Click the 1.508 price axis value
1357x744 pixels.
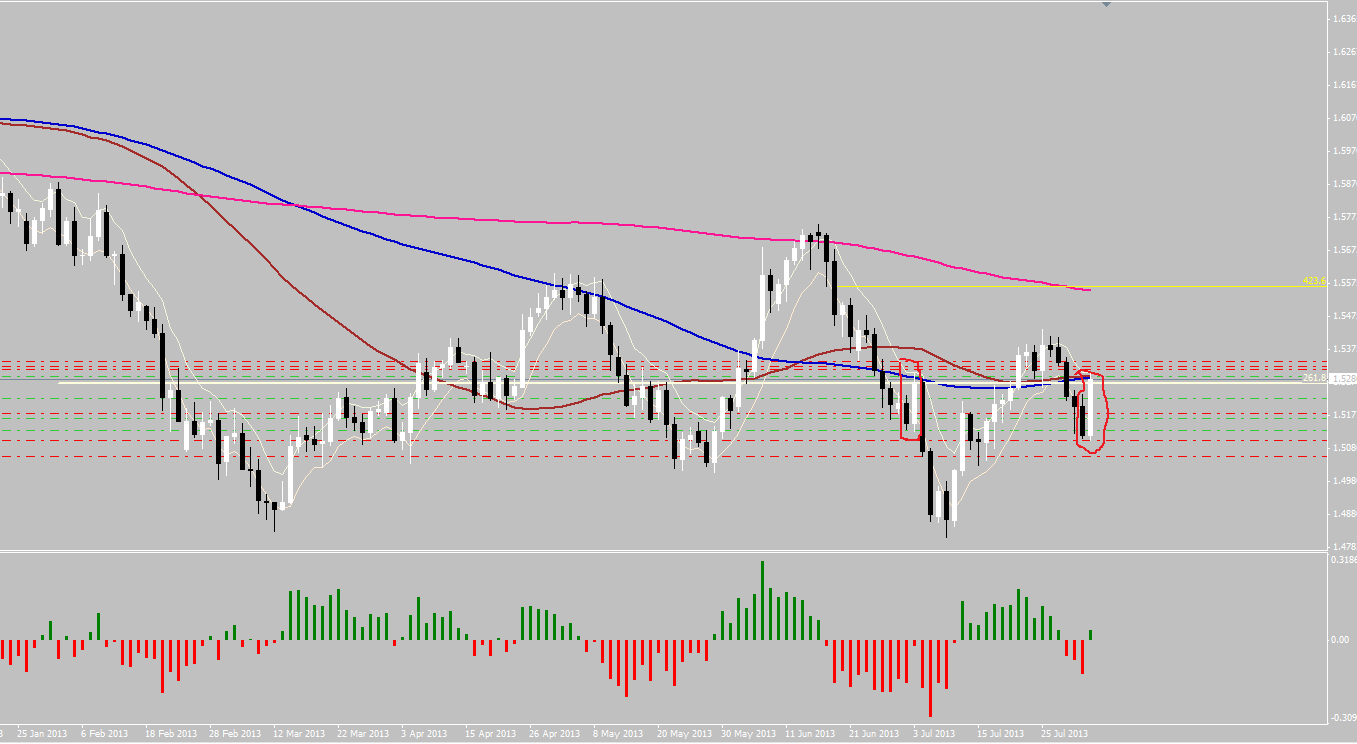click(x=1343, y=447)
